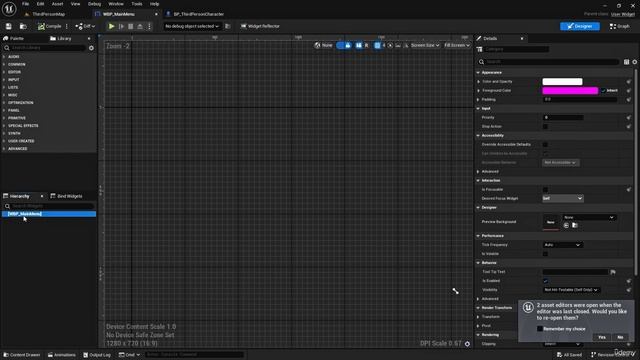Image resolution: width=640 pixels, height=360 pixels.
Task: Toggle the R respect locks button
Action: (366, 45)
